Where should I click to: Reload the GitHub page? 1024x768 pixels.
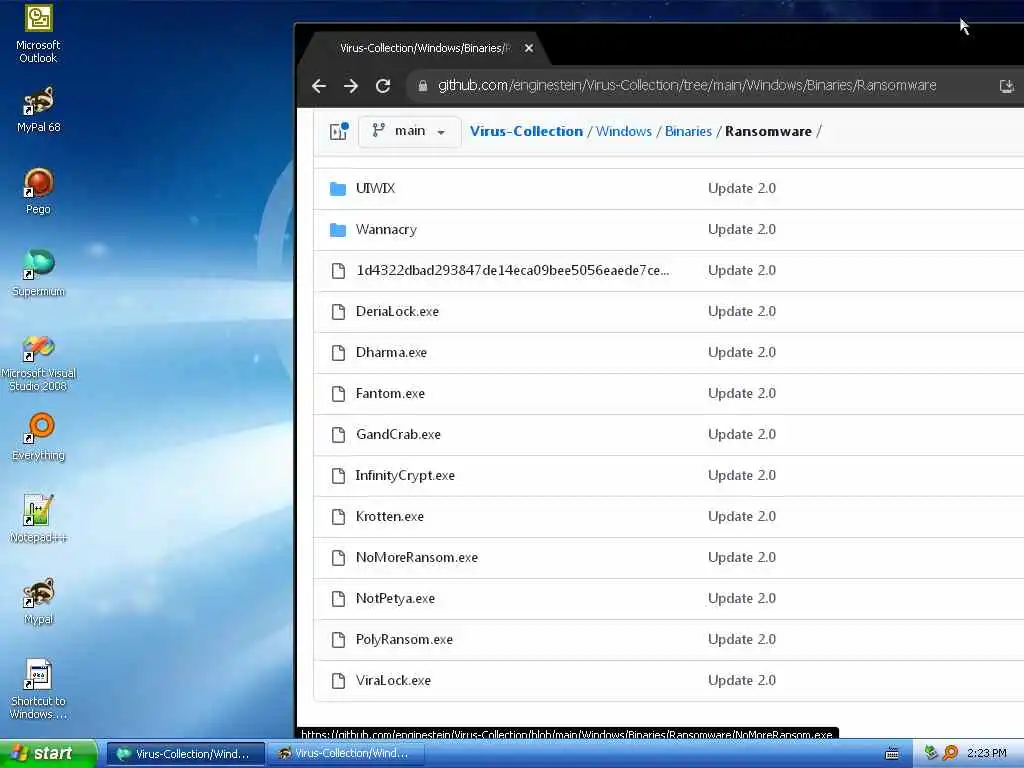[383, 86]
